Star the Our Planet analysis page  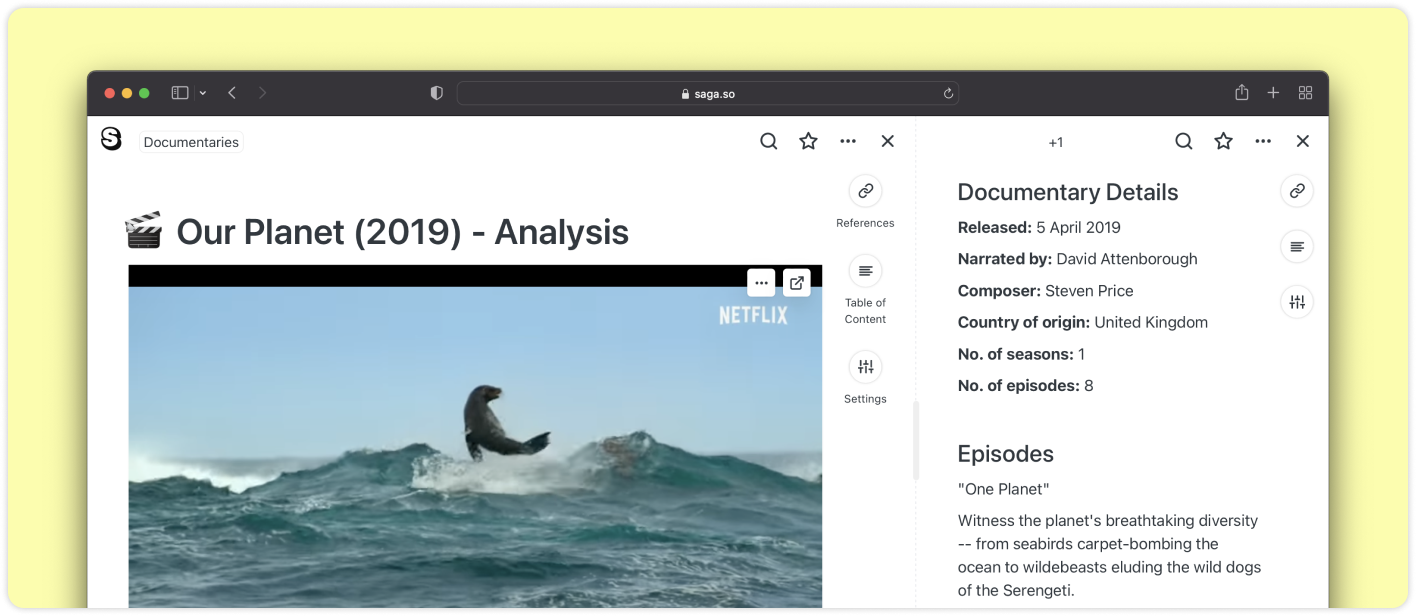point(808,142)
